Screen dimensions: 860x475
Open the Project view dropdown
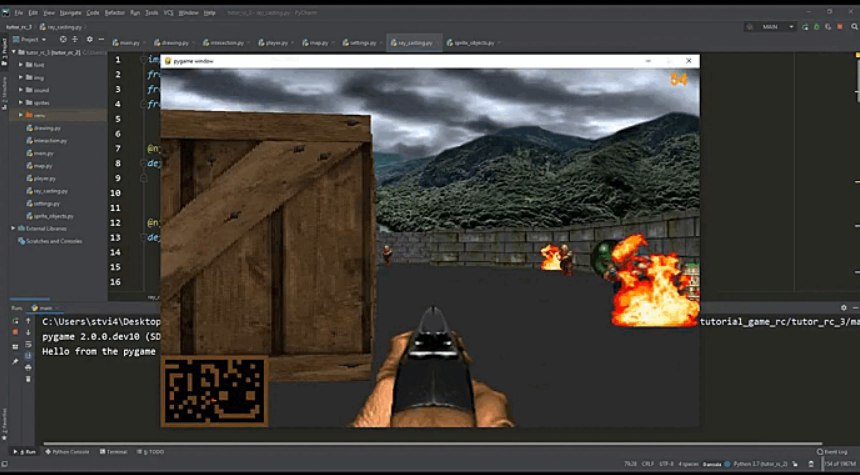tap(30, 39)
